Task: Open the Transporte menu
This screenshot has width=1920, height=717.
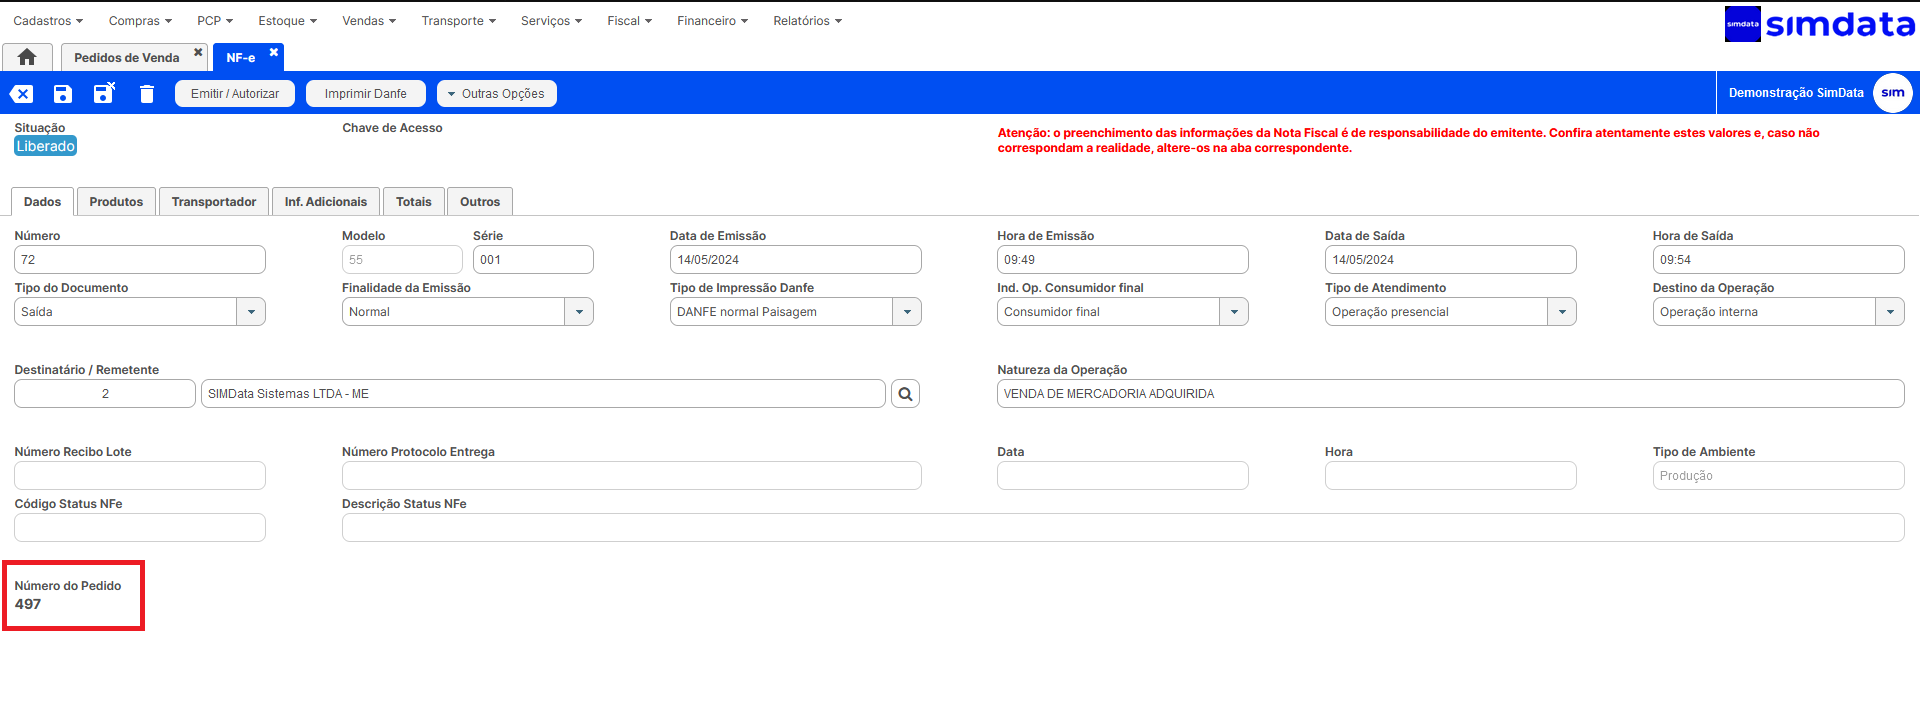Action: click(458, 21)
